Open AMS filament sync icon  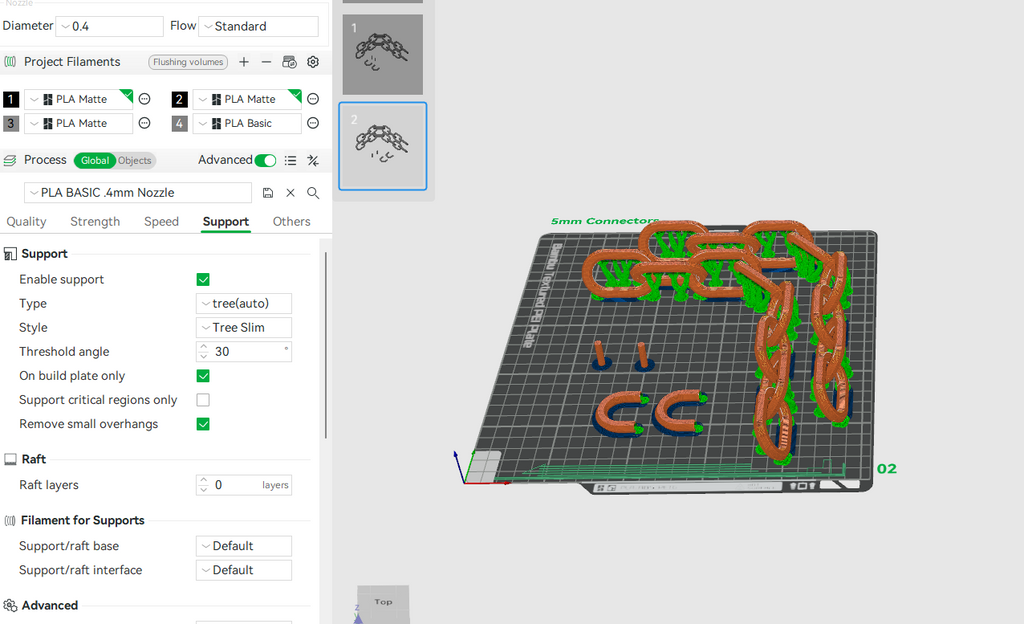(289, 62)
